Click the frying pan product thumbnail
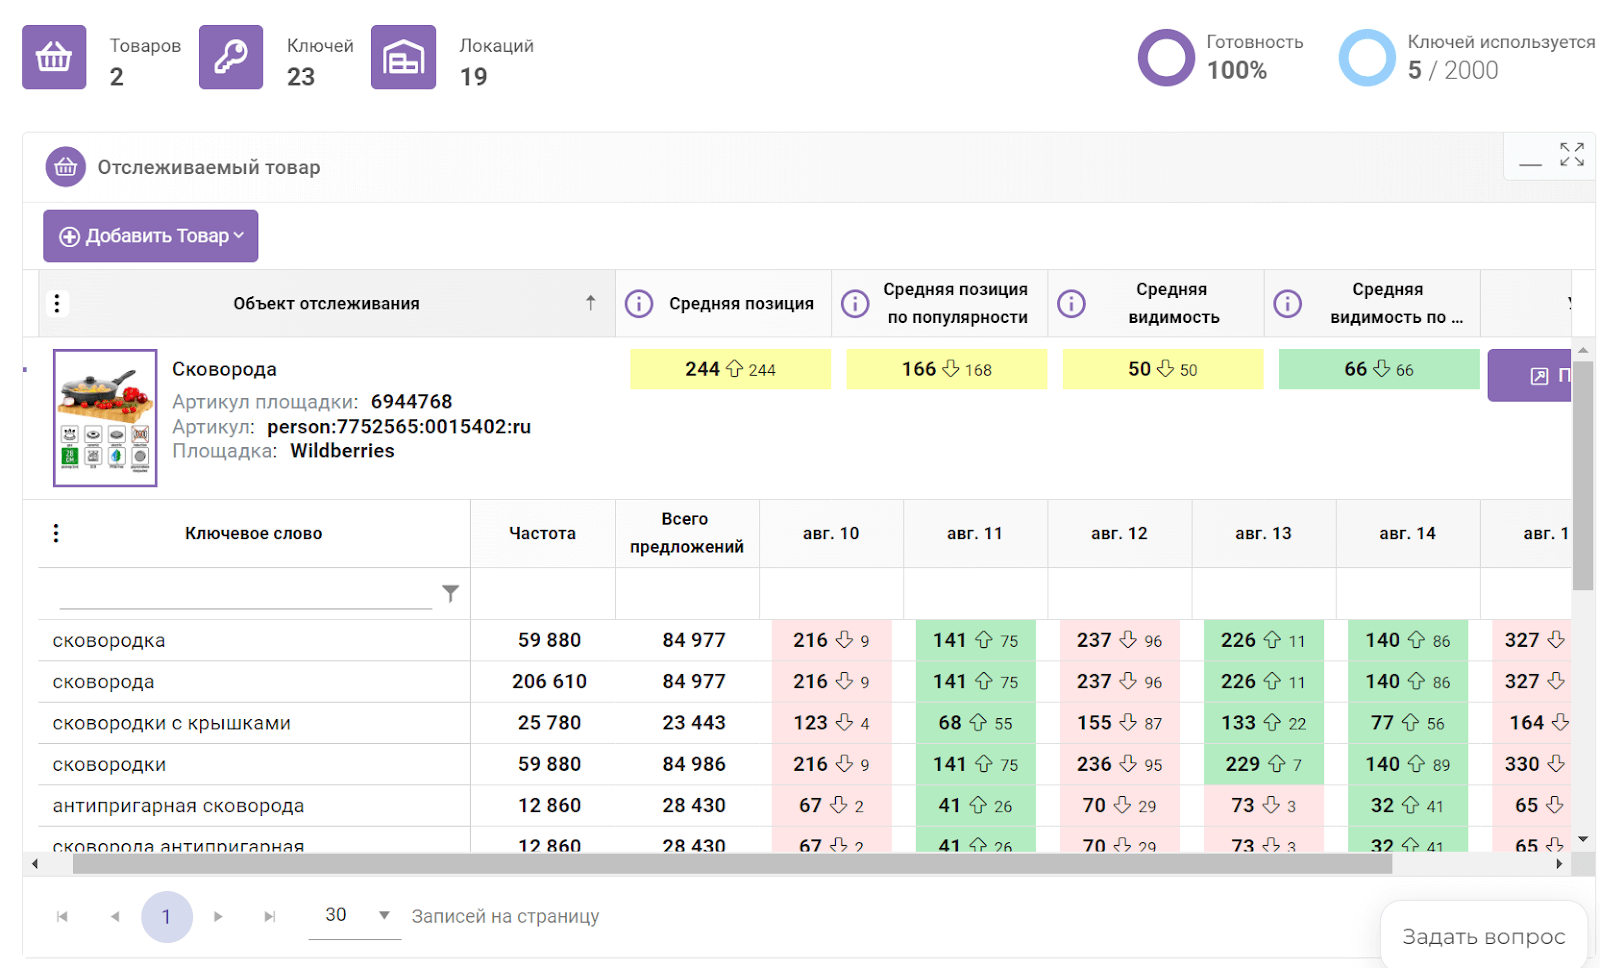 [105, 418]
